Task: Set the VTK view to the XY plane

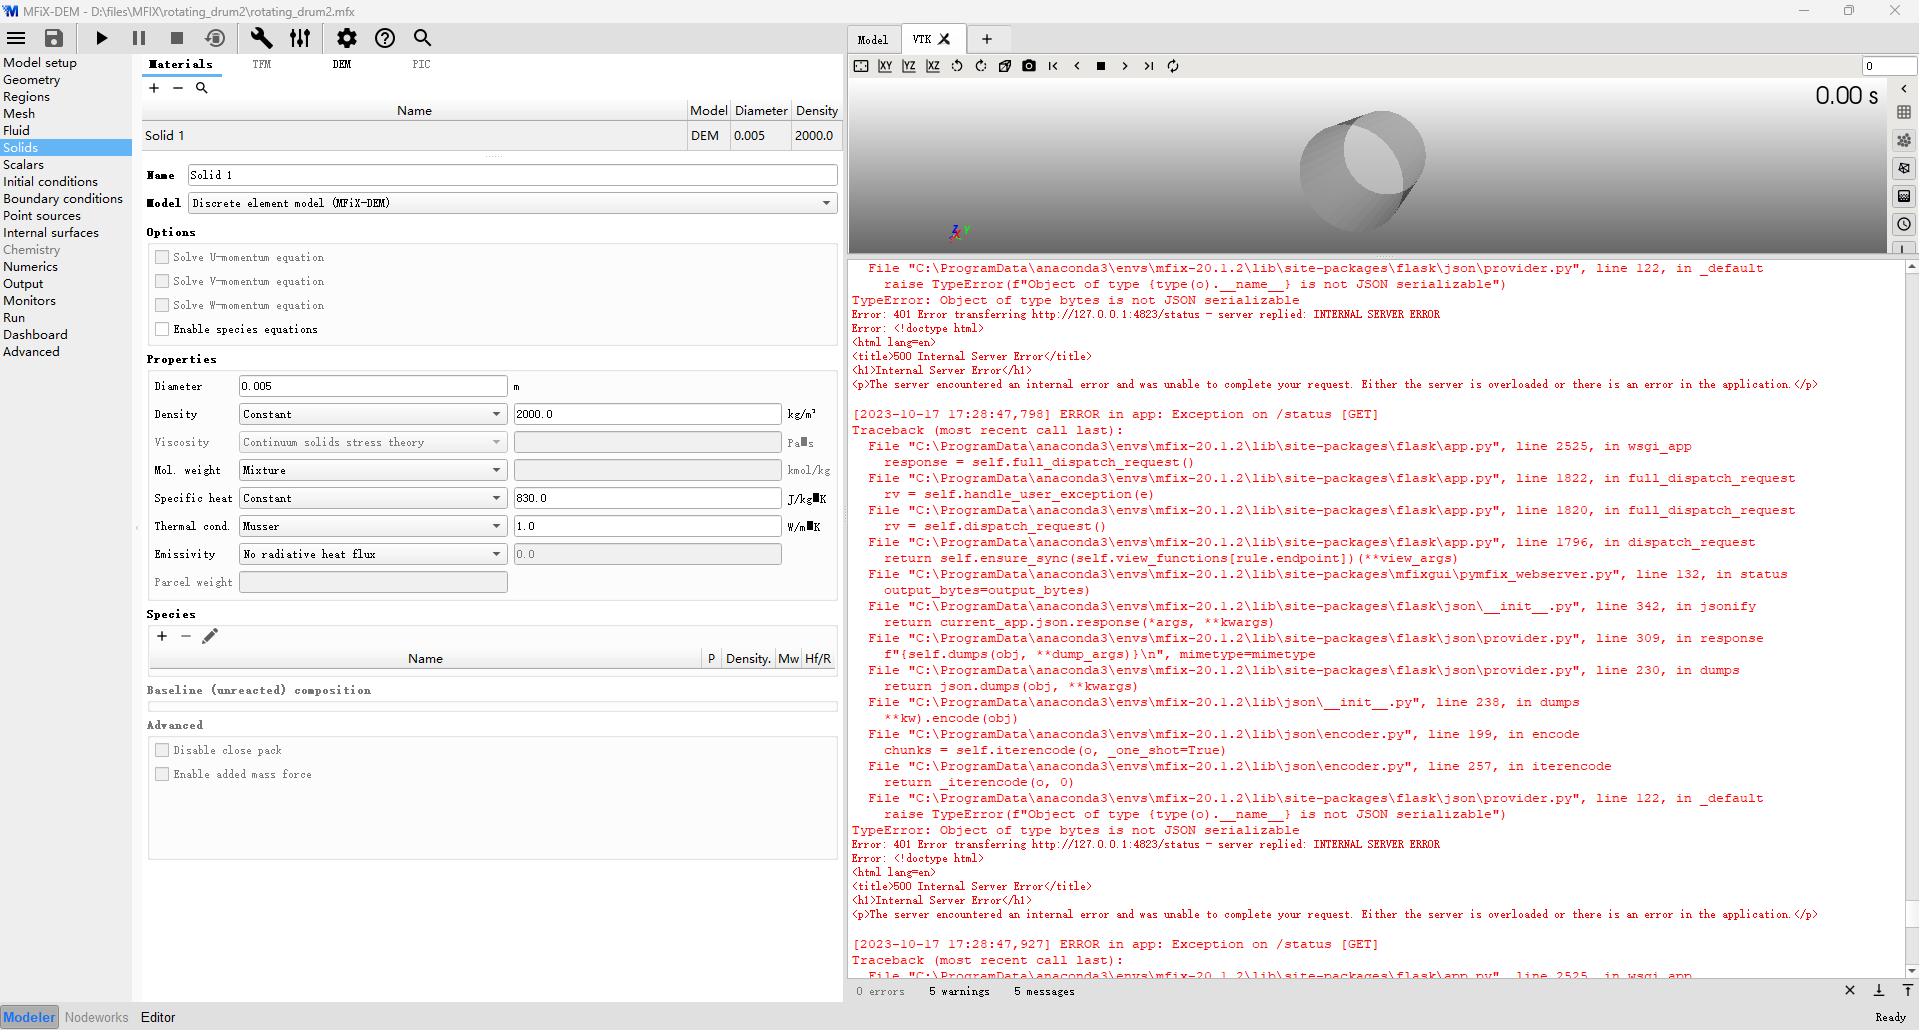Action: pos(885,66)
